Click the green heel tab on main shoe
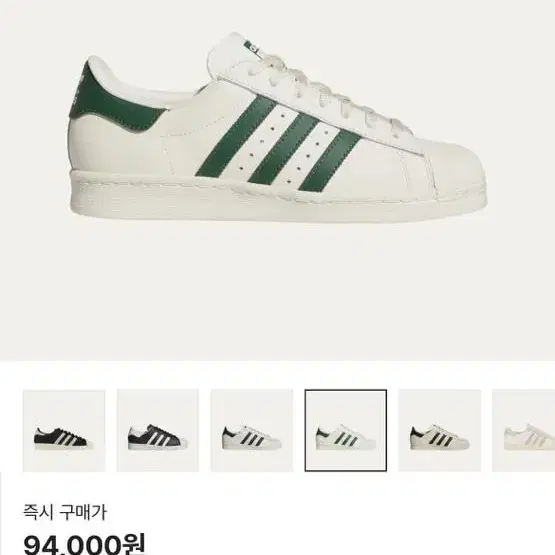Image resolution: width=555 pixels, height=555 pixels. (106, 103)
